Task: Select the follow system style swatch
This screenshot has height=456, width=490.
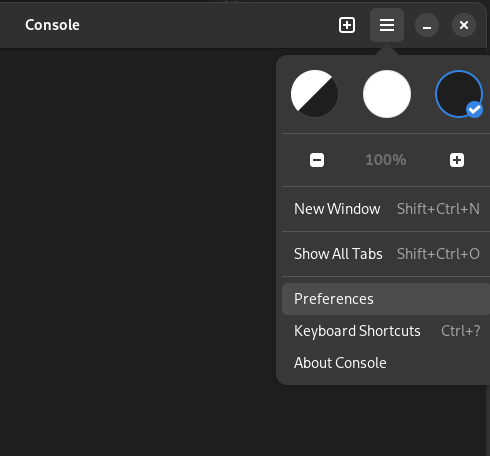Action: point(314,94)
